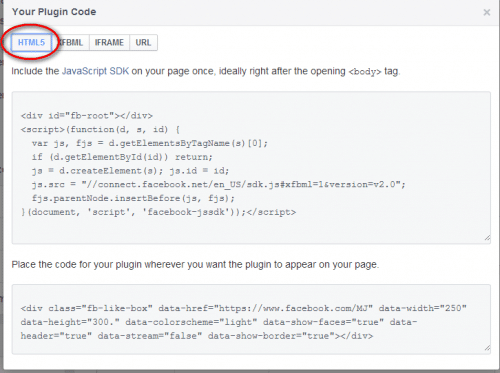Viewport: 500px width, 373px height.
Task: Click the data-height="300." code line
Action: pos(219,322)
